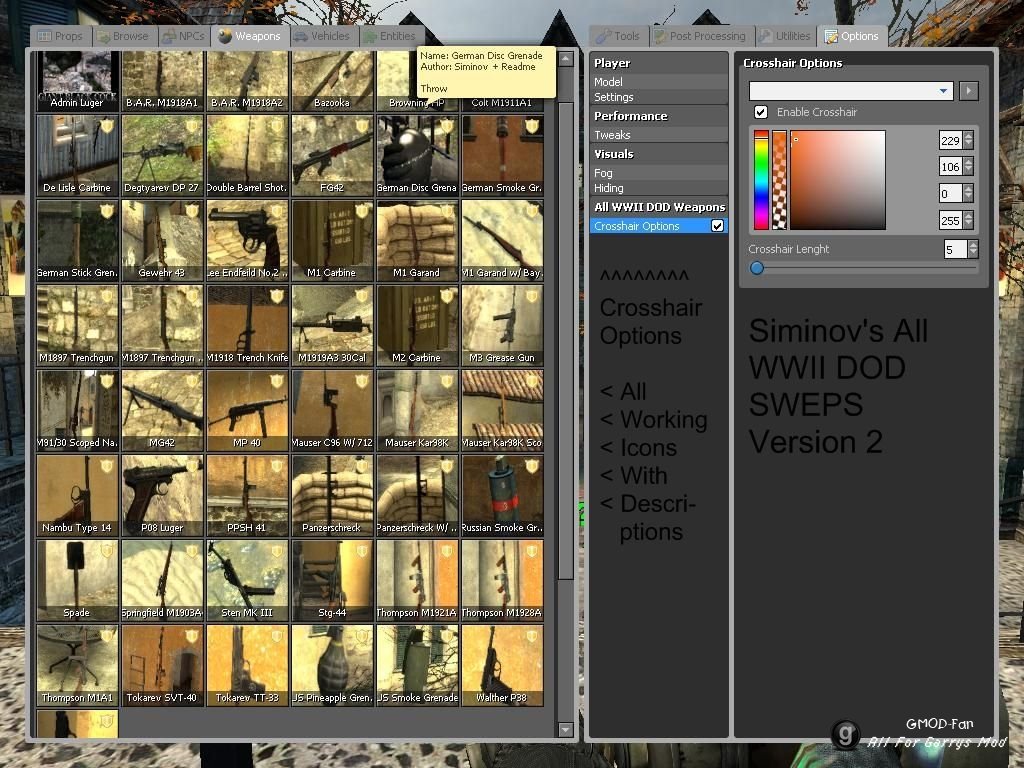
Task: Switch to the Props tab
Action: click(61, 36)
